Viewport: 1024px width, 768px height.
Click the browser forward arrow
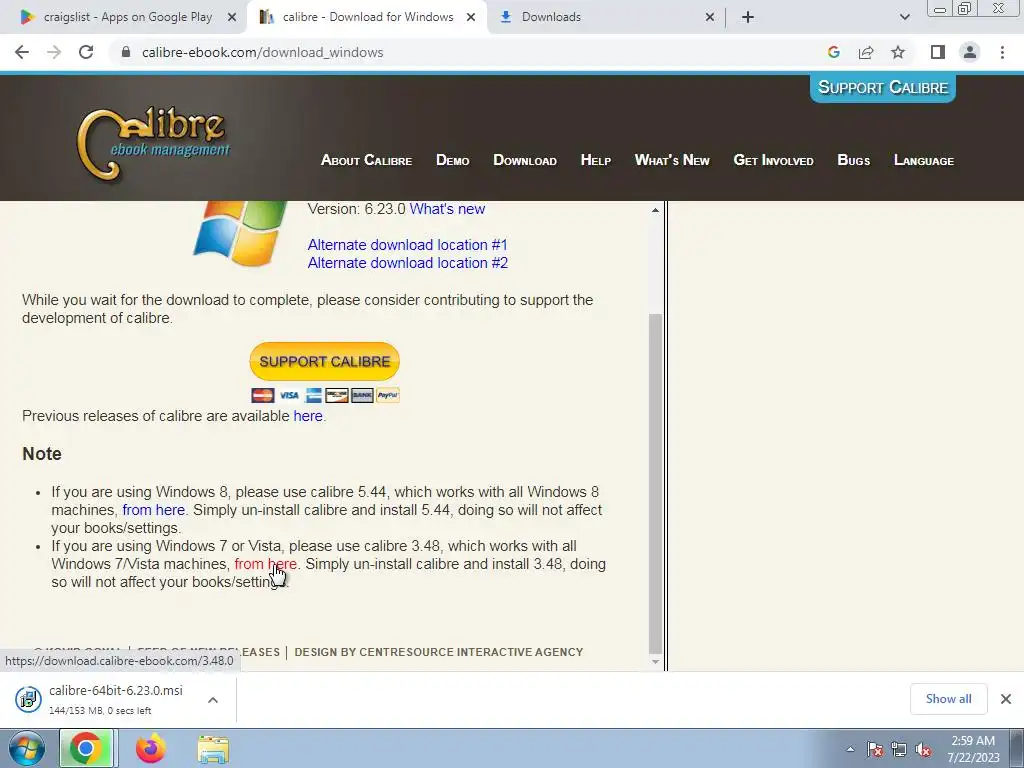[x=54, y=52]
